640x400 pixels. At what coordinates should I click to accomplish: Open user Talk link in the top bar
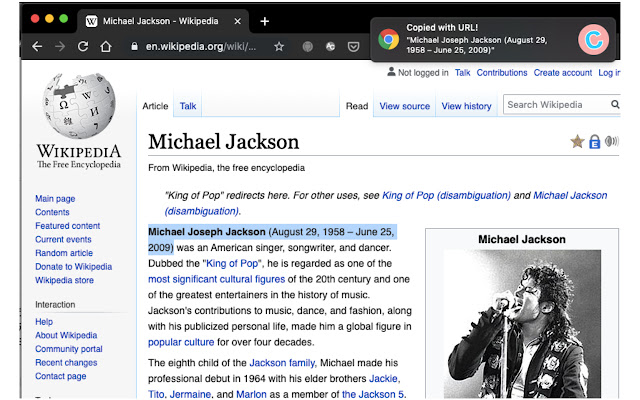tap(462, 73)
